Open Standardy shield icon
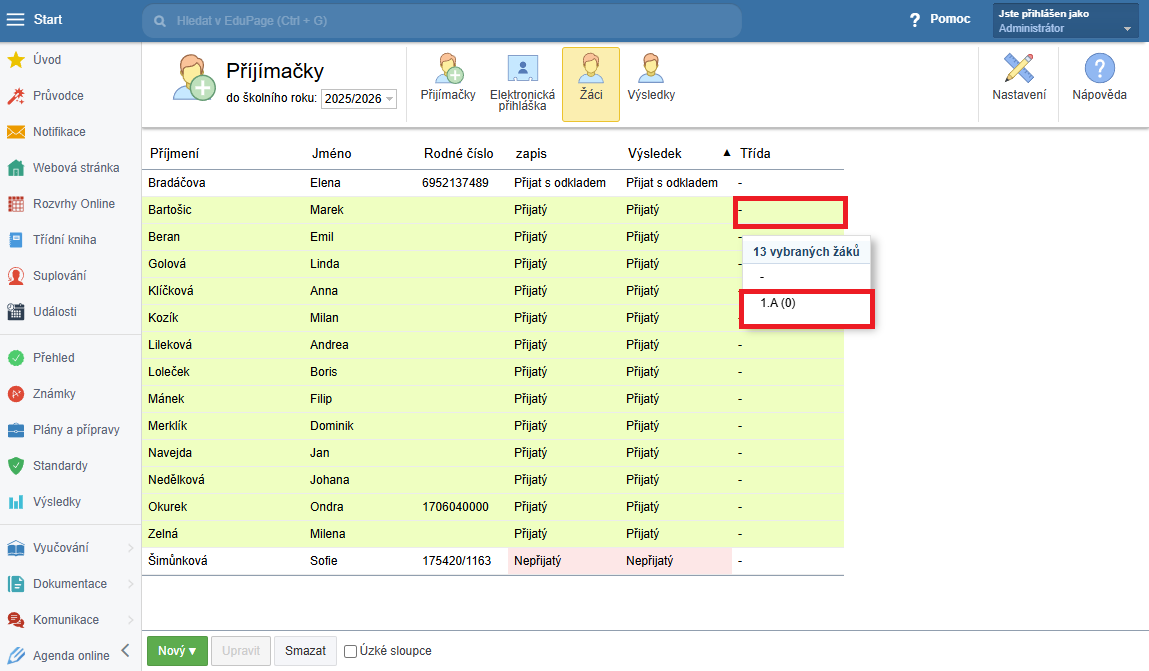1149x671 pixels. (x=15, y=465)
